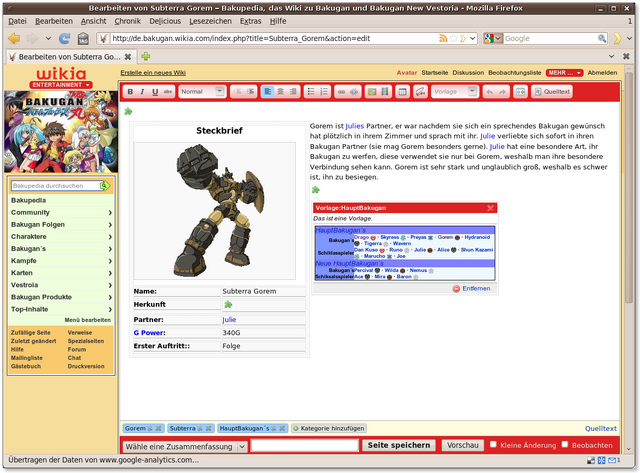The image size is (640, 473).
Task: Click the Bakupedia search field
Action: [x=56, y=186]
